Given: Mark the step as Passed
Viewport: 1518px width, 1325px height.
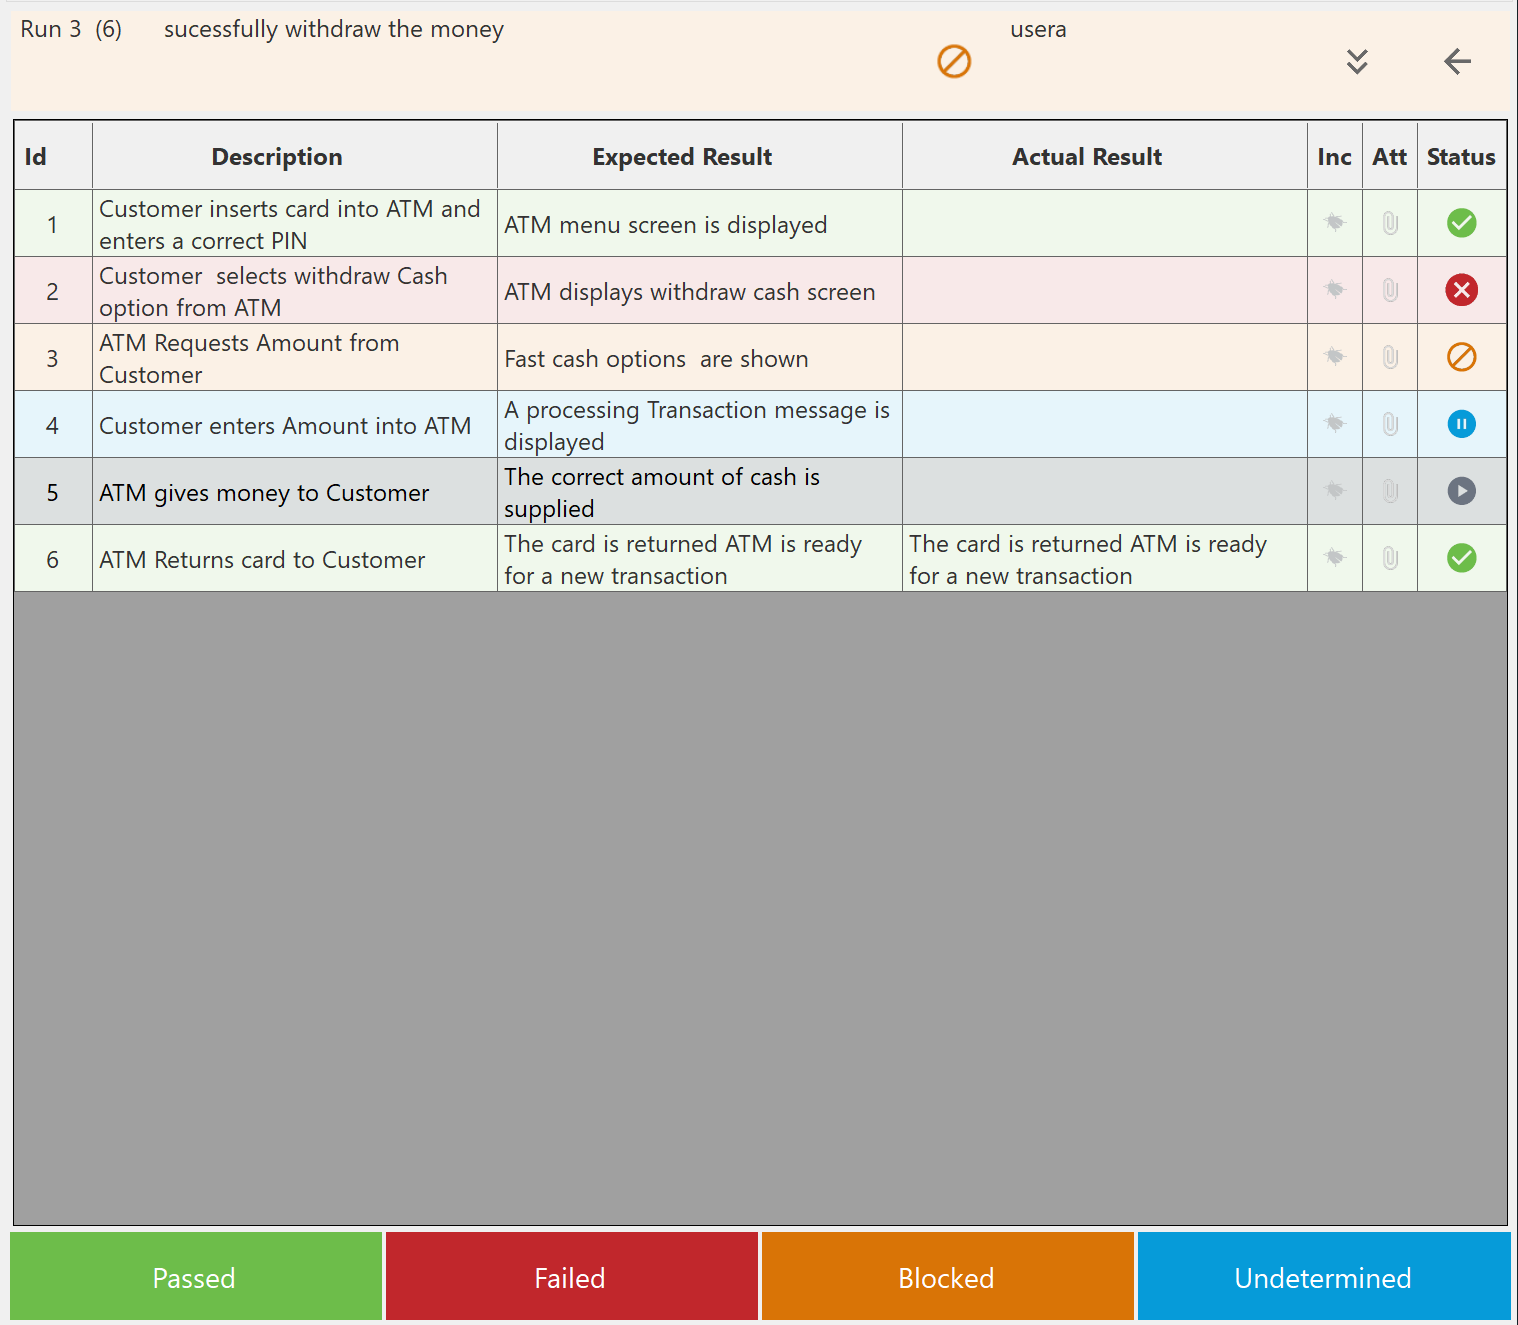Looking at the screenshot, I should pyautogui.click(x=195, y=1277).
